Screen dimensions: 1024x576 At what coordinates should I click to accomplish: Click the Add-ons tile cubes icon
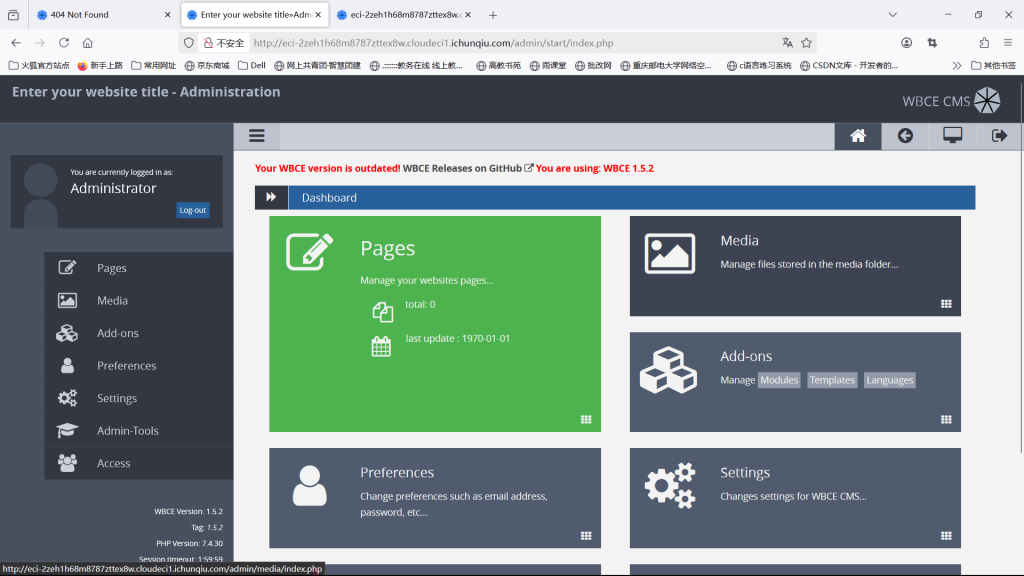668,370
